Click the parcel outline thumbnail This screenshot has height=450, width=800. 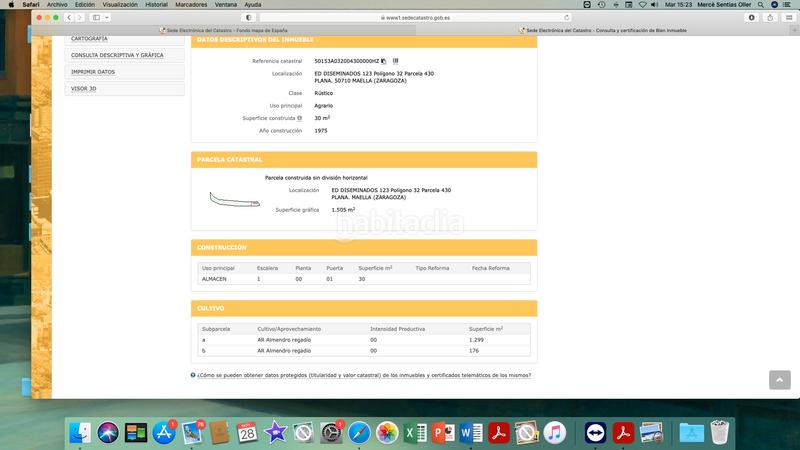(235, 199)
